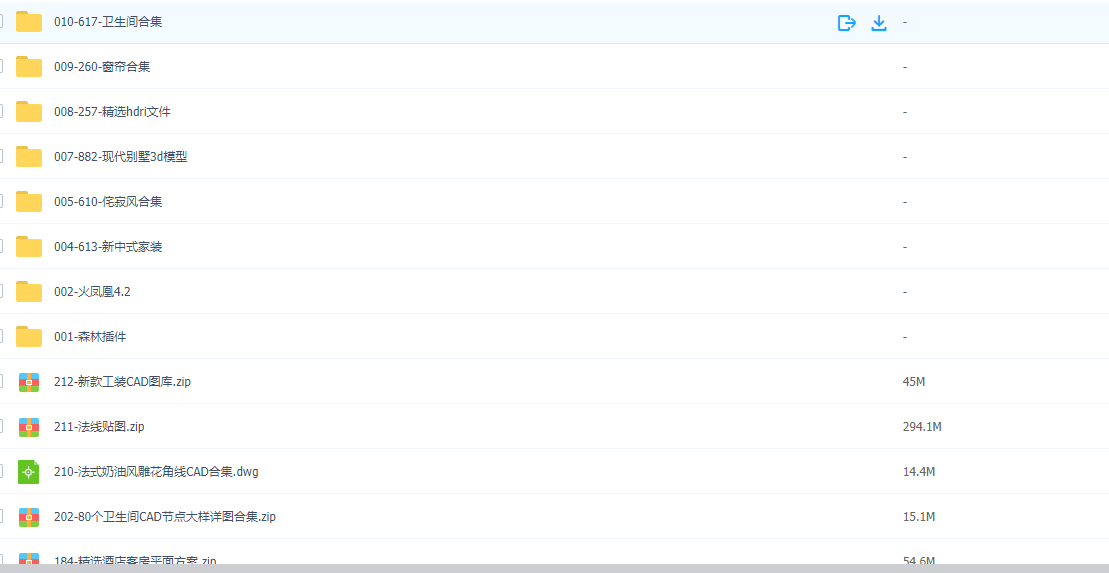Open the 007-882-现代别墅3d模型 folder link
The width and height of the screenshot is (1109, 573).
pyautogui.click(x=121, y=157)
